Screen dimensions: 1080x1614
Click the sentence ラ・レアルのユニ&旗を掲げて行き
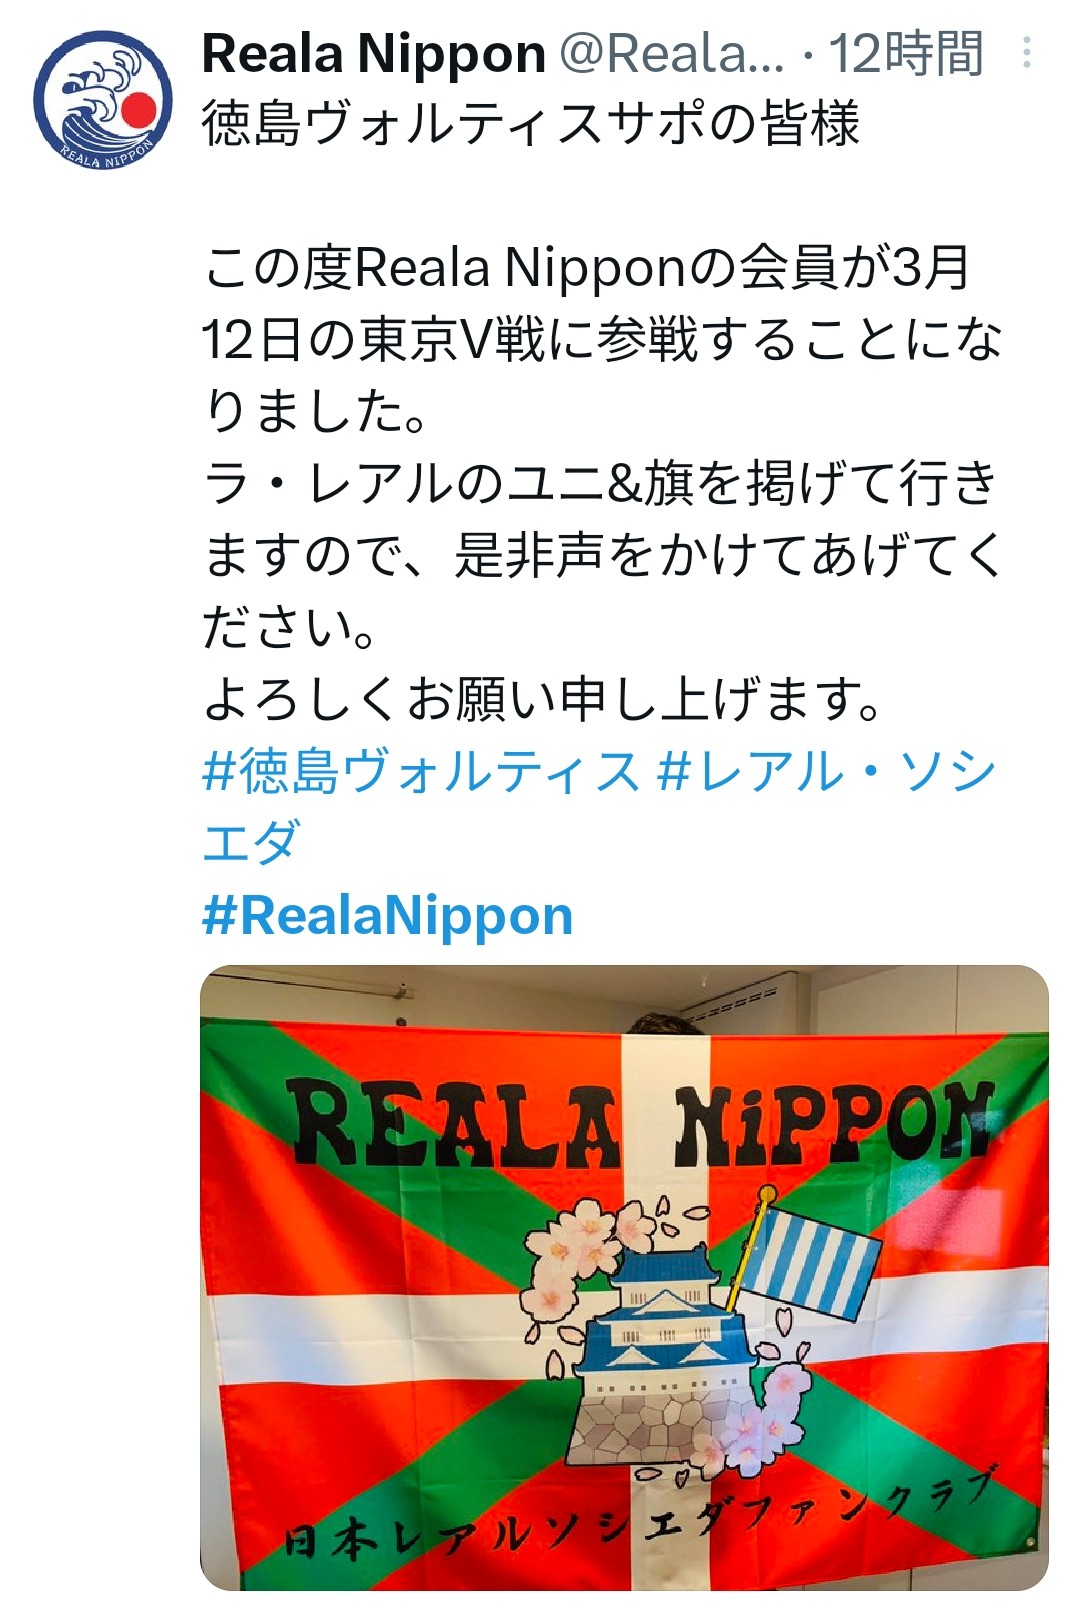click(600, 483)
